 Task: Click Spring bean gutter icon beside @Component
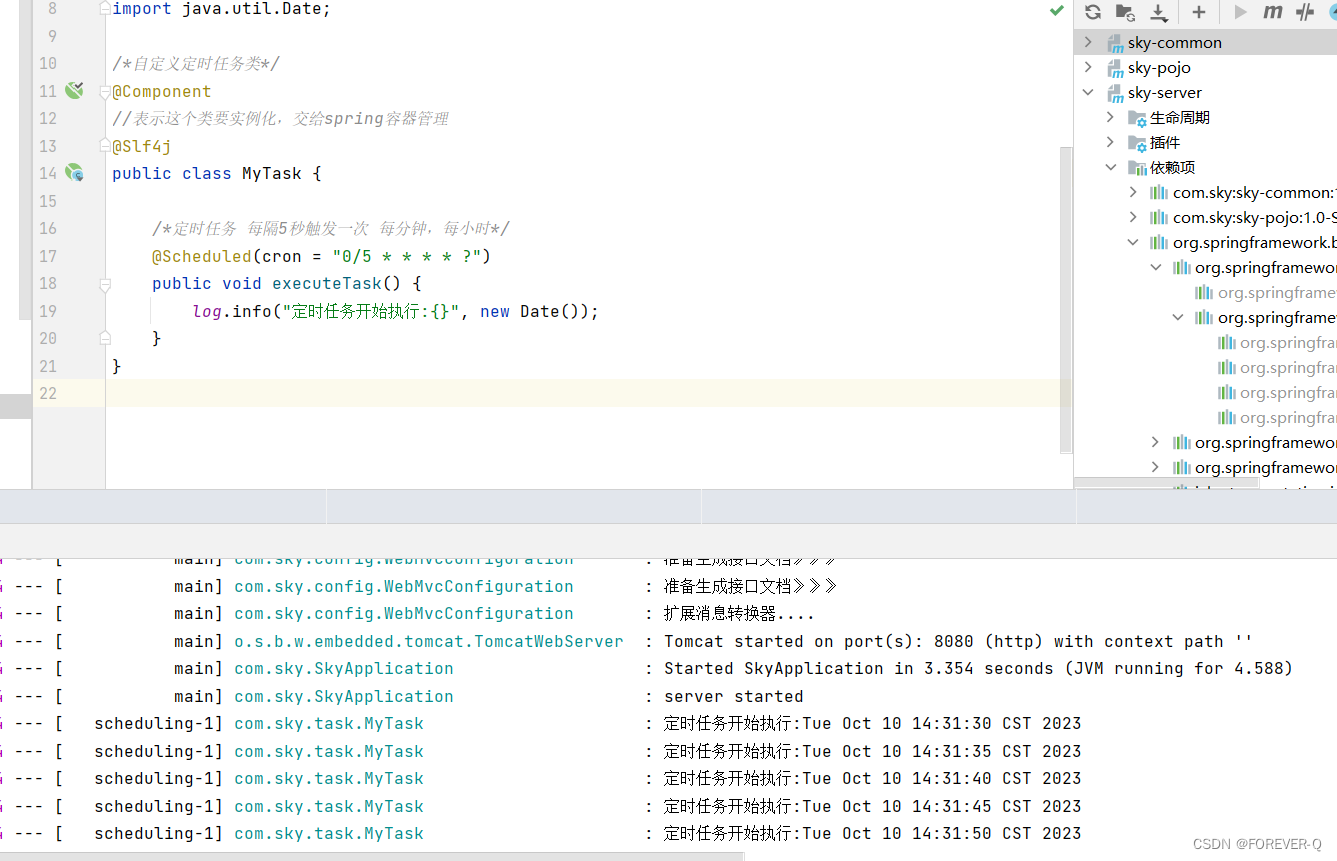click(x=74, y=91)
